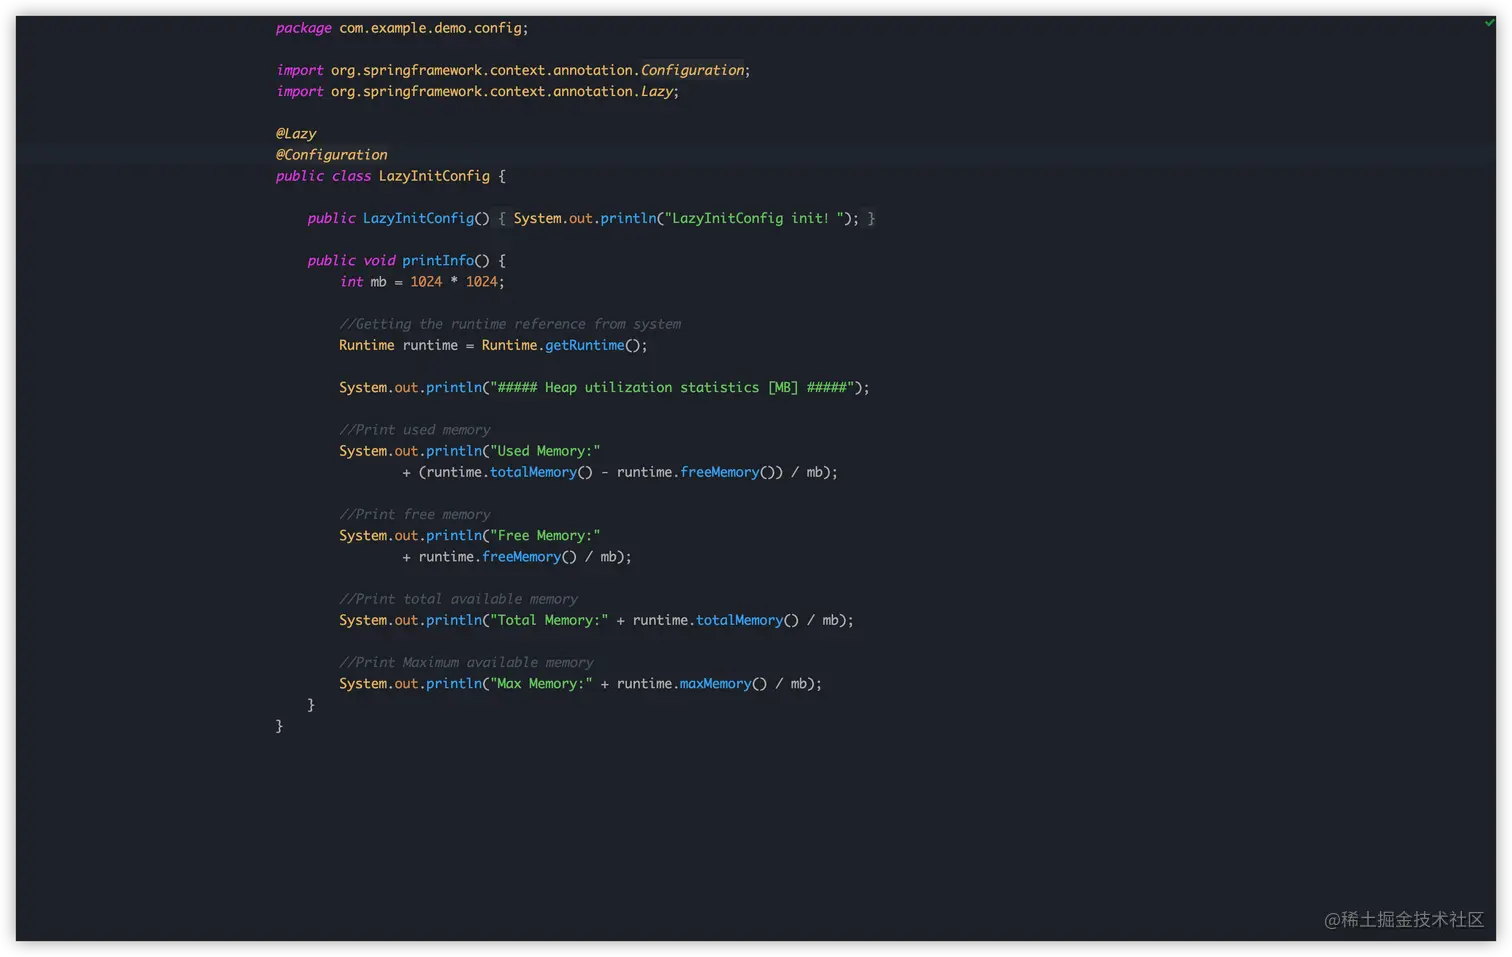The image size is (1512, 957).
Task: Click the getRuntime method call
Action: click(584, 345)
